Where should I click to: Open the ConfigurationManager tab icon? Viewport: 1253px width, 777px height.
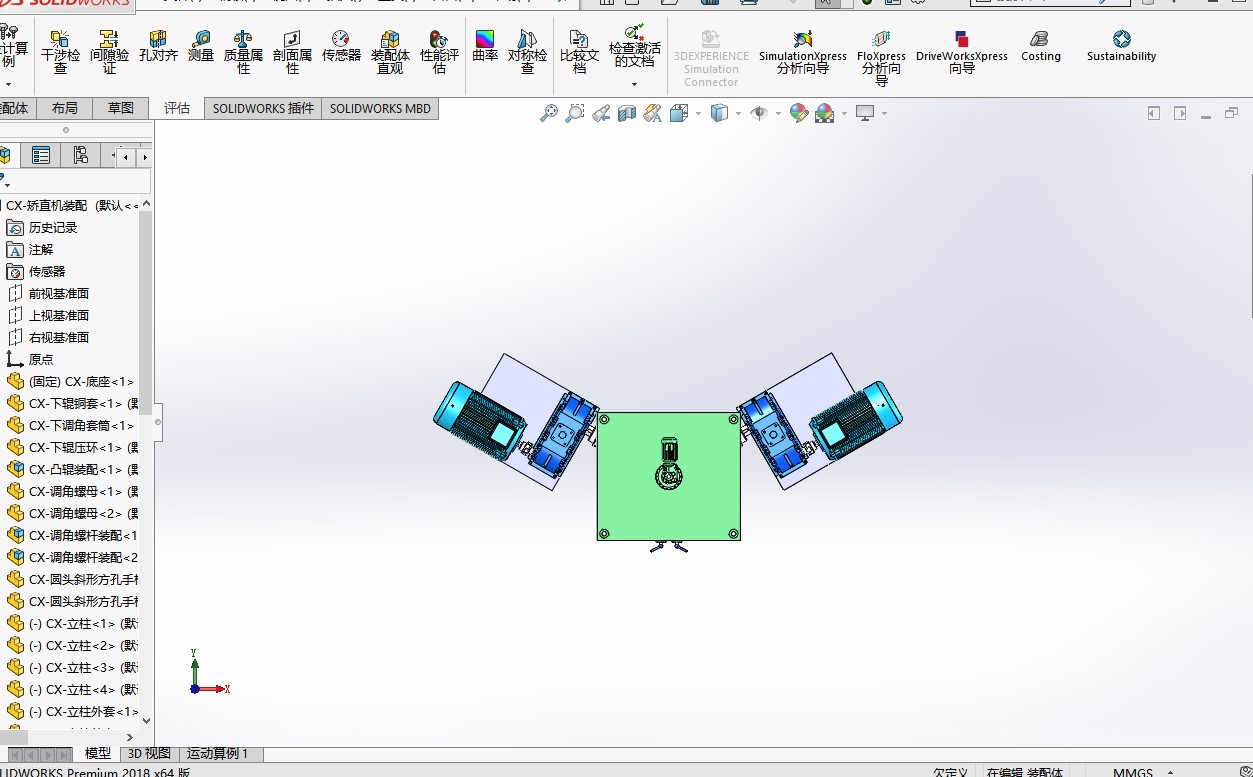(x=81, y=155)
